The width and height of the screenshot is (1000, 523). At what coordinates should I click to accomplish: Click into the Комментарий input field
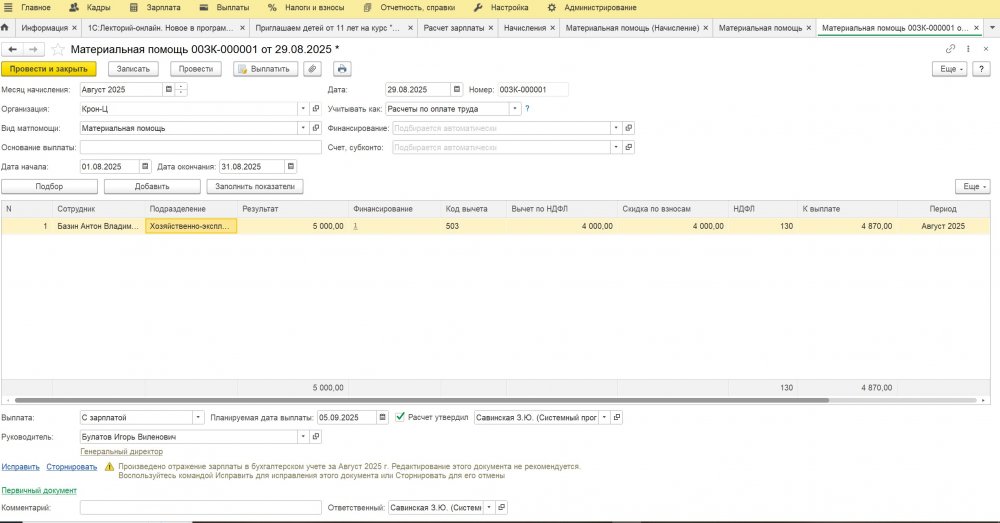click(x=200, y=508)
